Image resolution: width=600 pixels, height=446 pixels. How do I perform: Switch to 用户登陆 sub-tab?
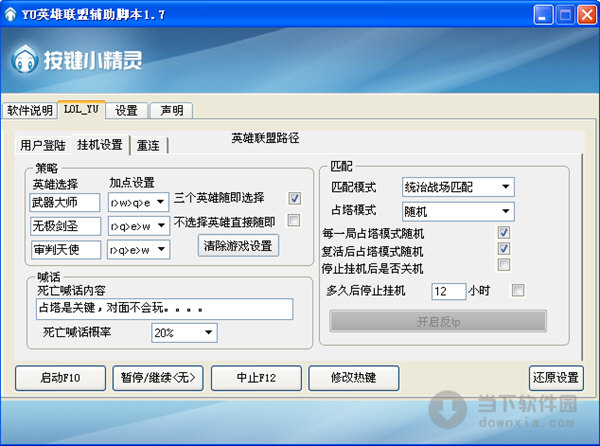43,145
